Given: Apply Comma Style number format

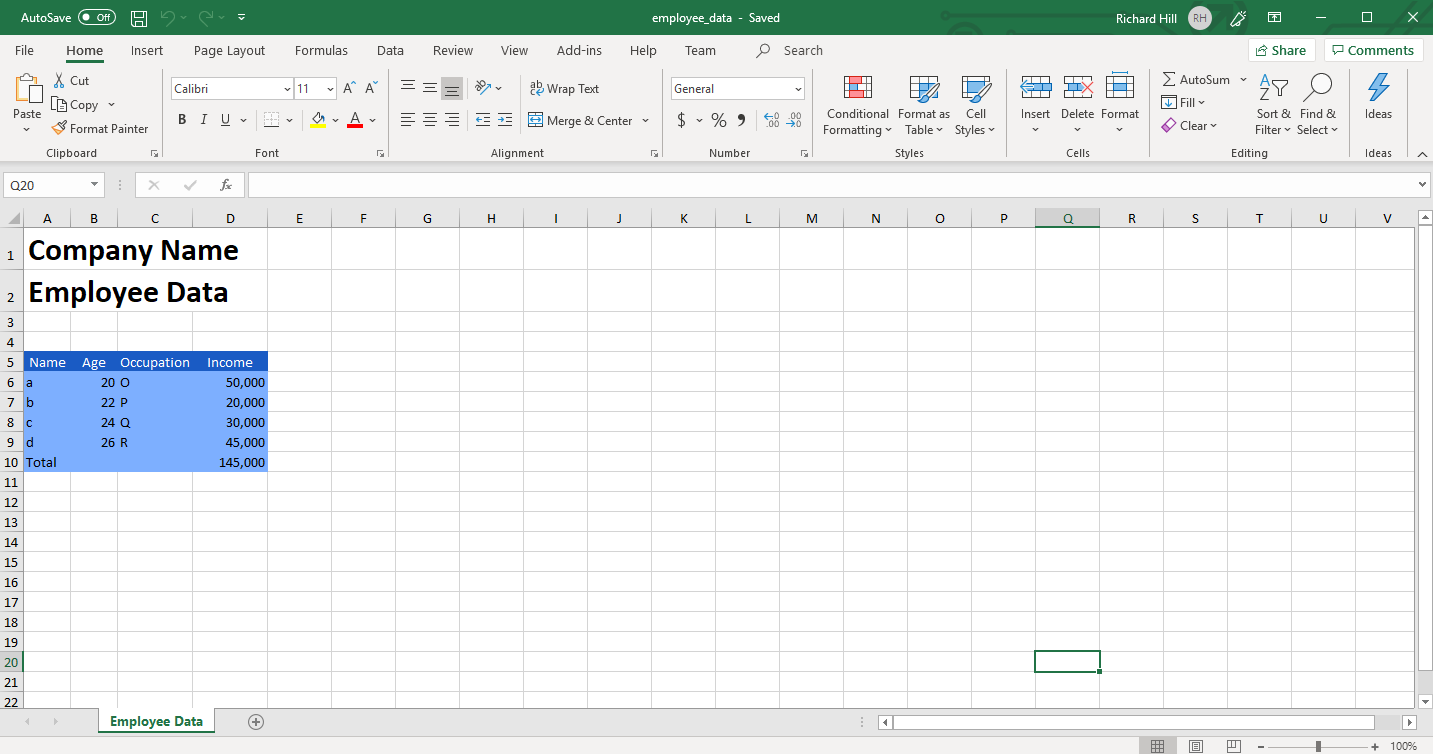Looking at the screenshot, I should pyautogui.click(x=741, y=120).
